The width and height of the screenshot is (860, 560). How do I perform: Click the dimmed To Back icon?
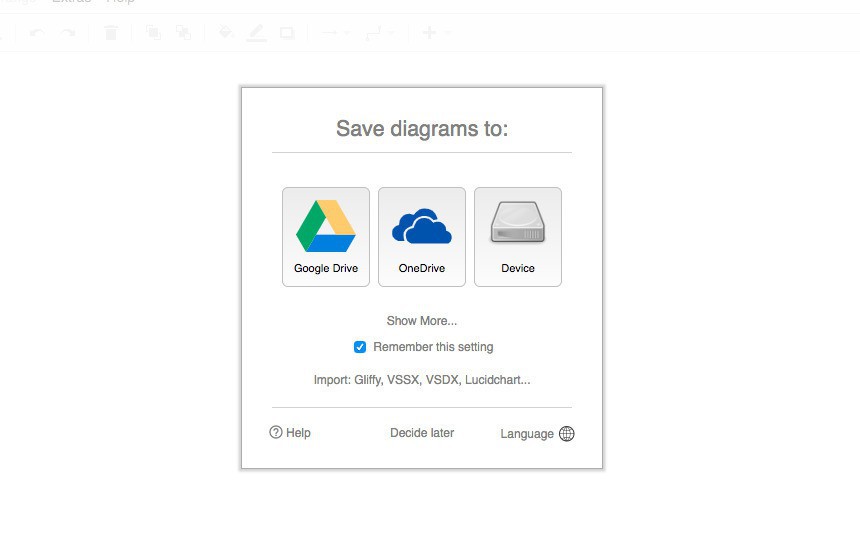[183, 33]
